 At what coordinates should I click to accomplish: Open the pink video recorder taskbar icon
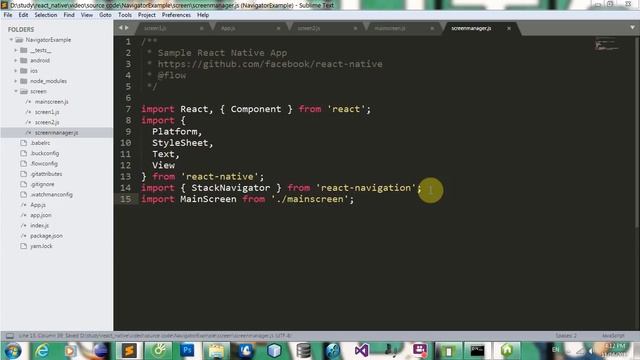419,351
